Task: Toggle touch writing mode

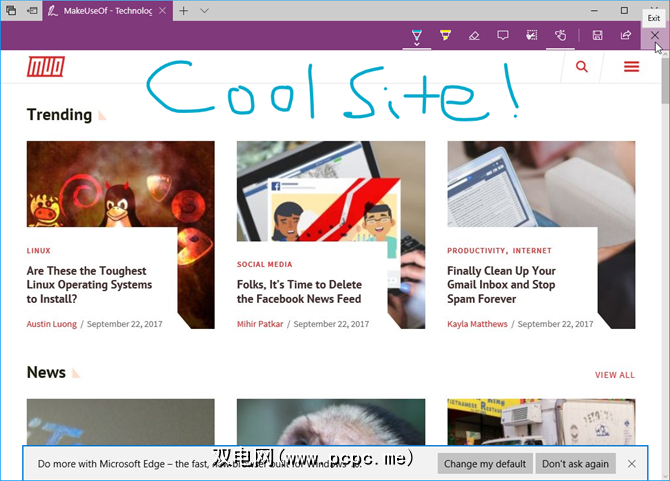Action: click(561, 35)
